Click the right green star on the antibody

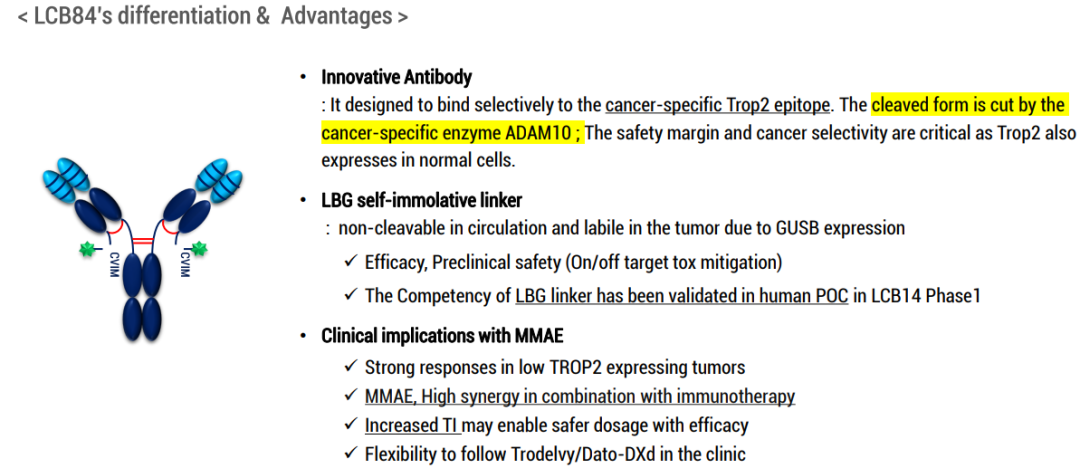click(x=200, y=247)
